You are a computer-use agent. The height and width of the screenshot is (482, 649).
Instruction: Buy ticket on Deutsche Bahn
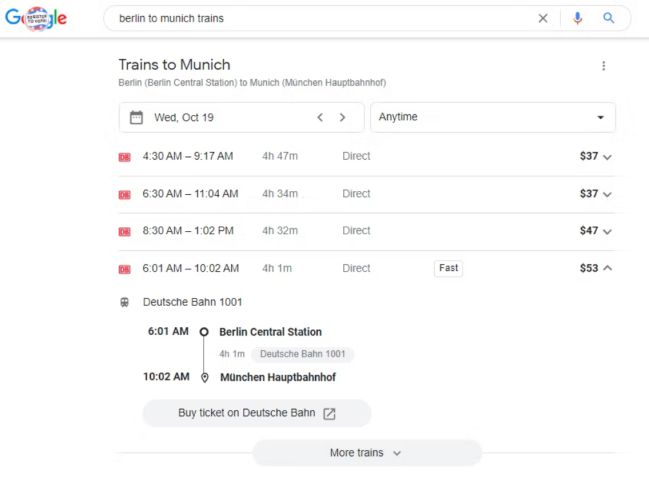click(x=257, y=413)
